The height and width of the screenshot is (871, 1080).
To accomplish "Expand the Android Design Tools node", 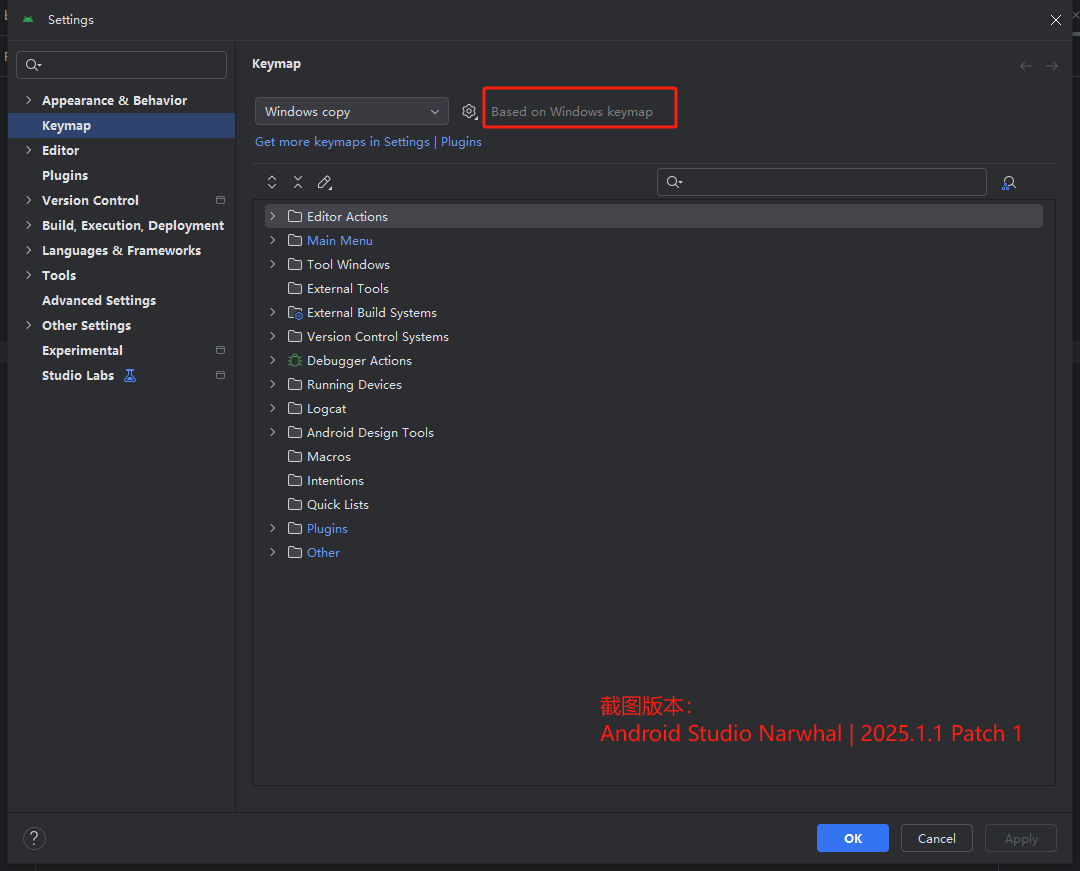I will pyautogui.click(x=273, y=432).
